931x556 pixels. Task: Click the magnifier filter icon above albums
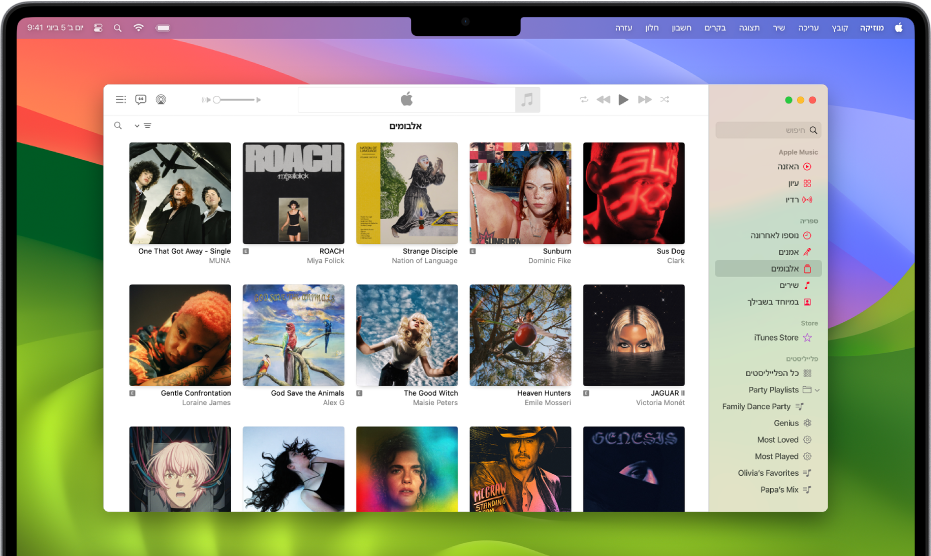click(118, 126)
